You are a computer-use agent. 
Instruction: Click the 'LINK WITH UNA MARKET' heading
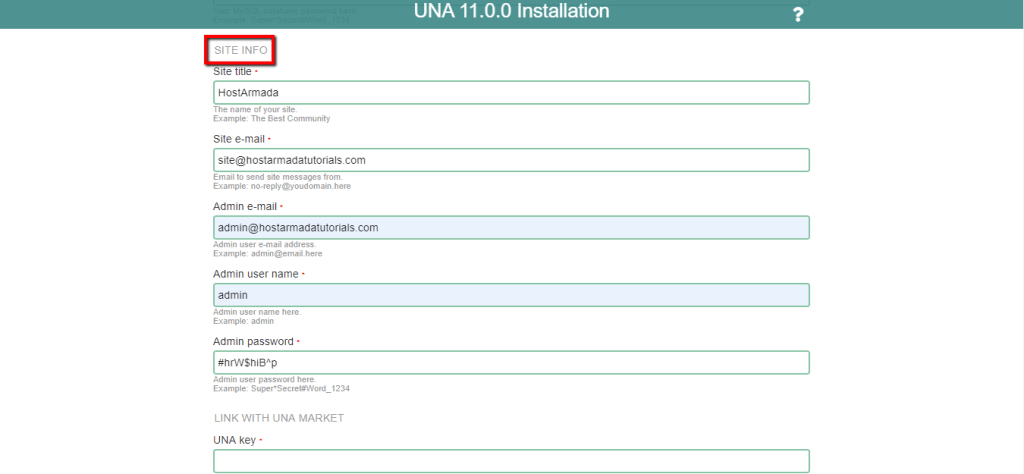tap(279, 418)
